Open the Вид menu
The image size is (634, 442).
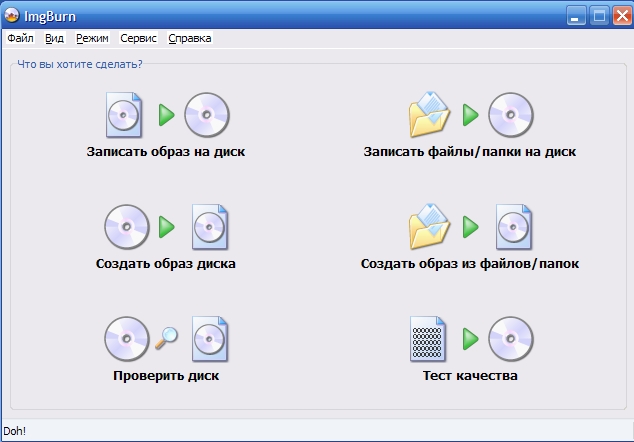[54, 38]
